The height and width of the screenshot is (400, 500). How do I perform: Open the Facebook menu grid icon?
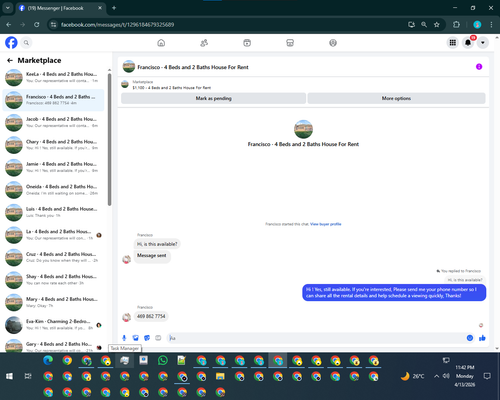[x=453, y=43]
